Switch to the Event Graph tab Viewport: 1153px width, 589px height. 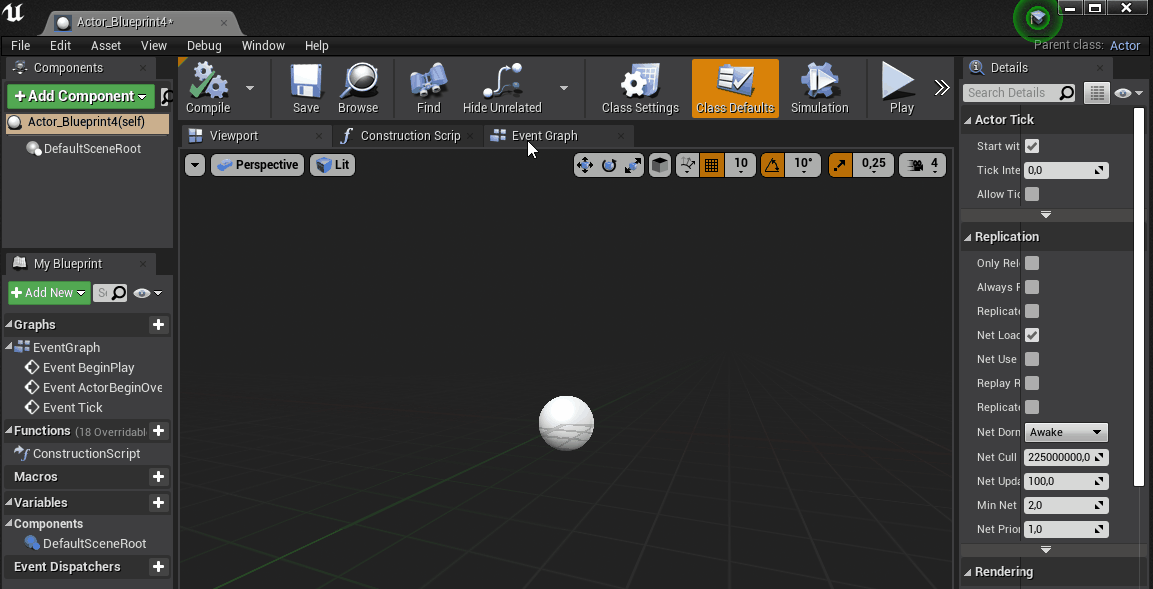(545, 136)
